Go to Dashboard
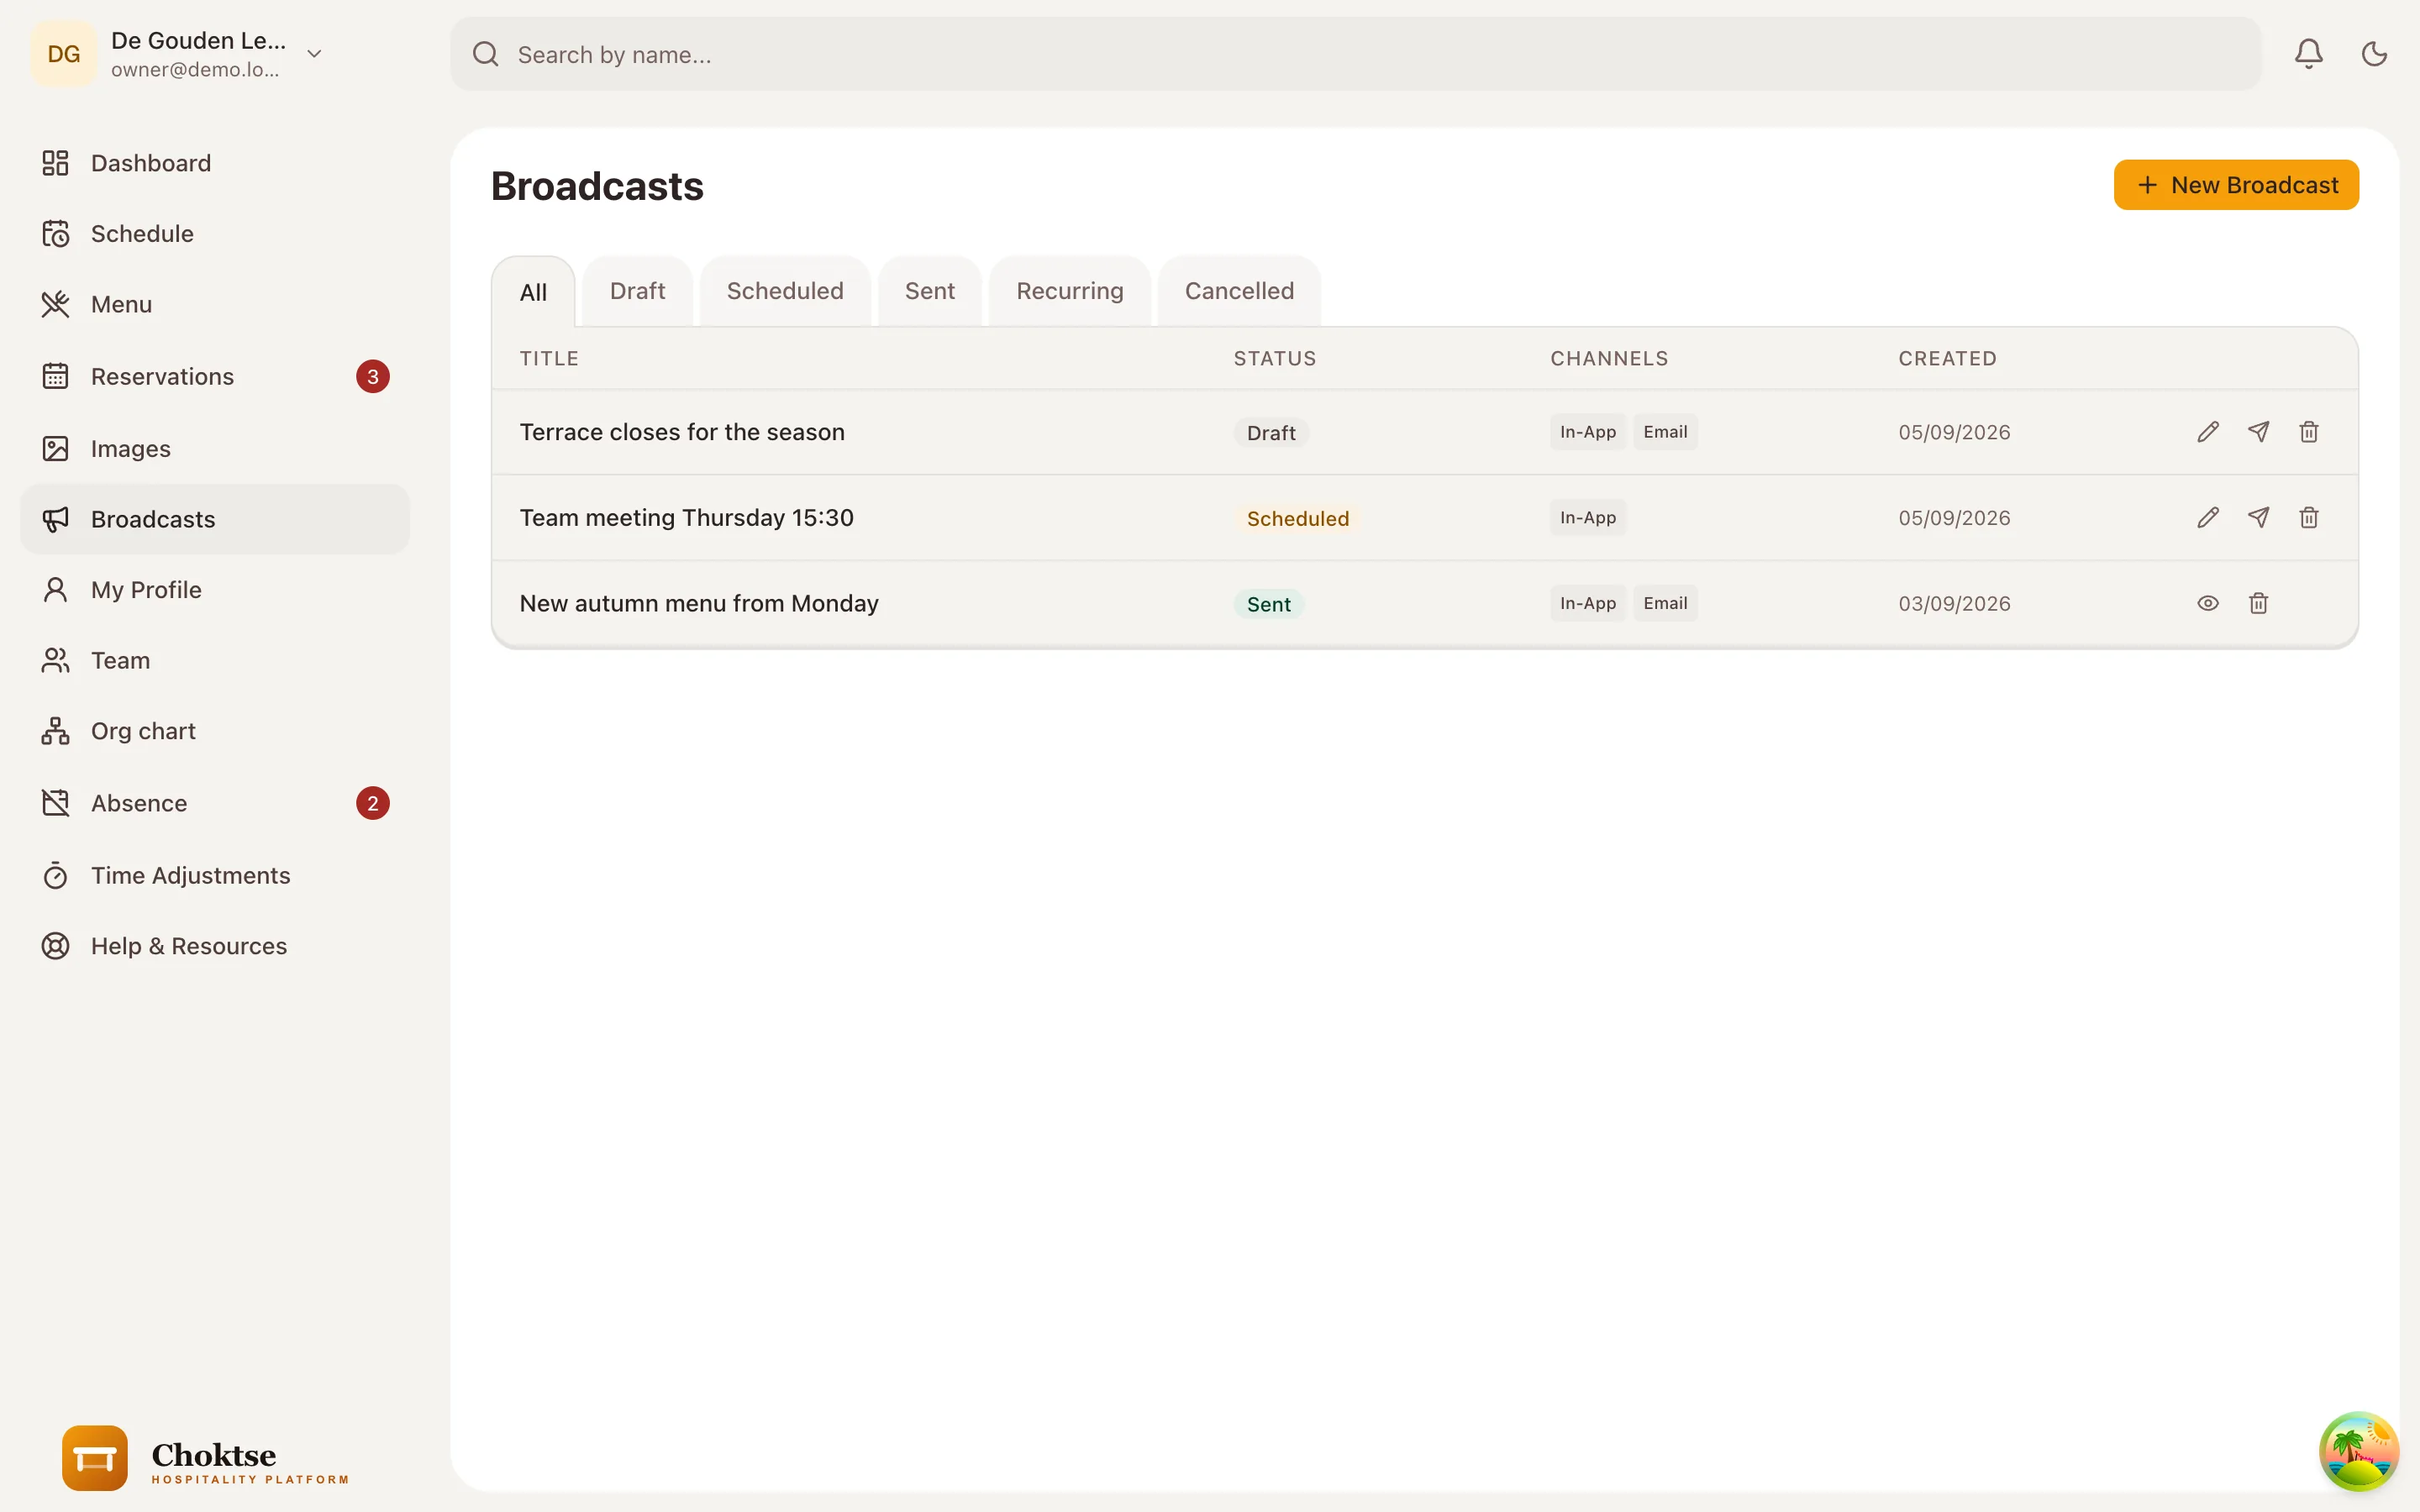 tap(215, 163)
